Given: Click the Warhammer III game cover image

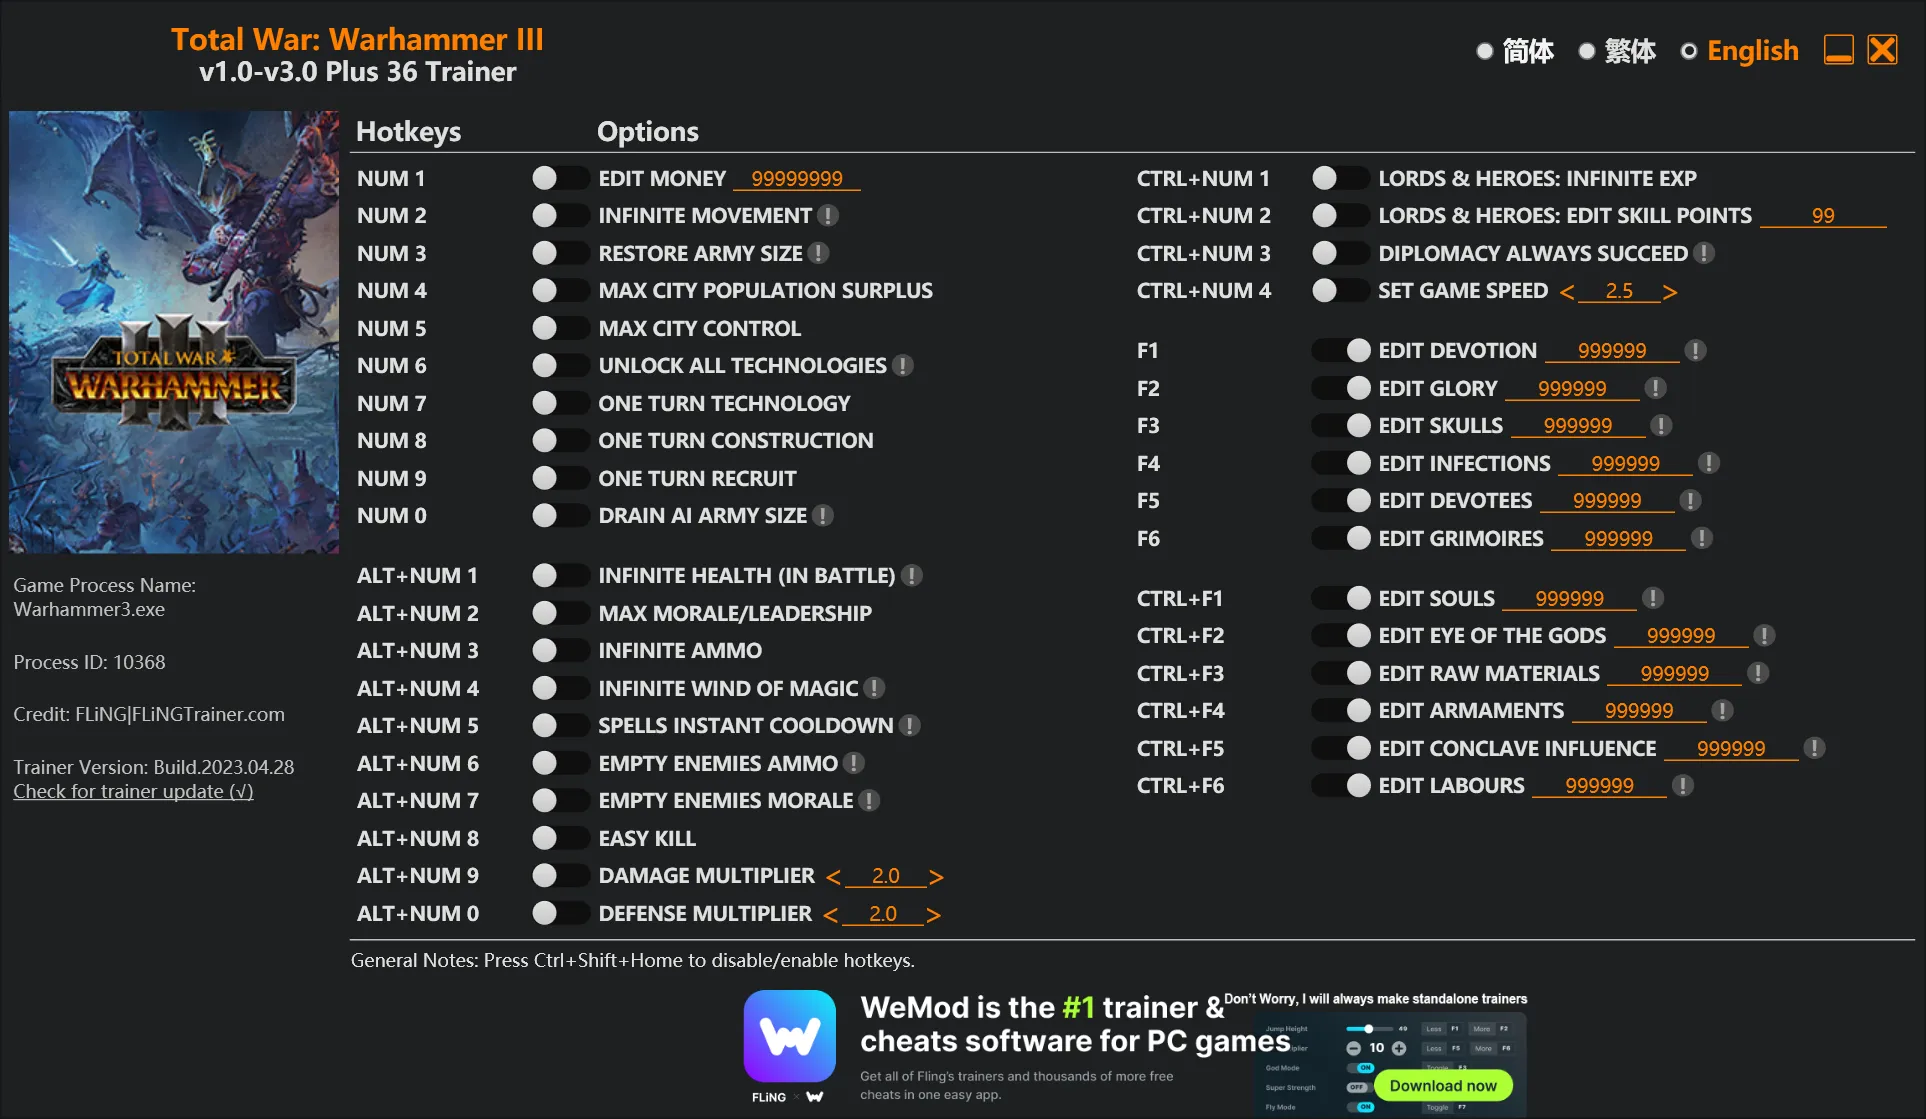Looking at the screenshot, I should tap(174, 332).
